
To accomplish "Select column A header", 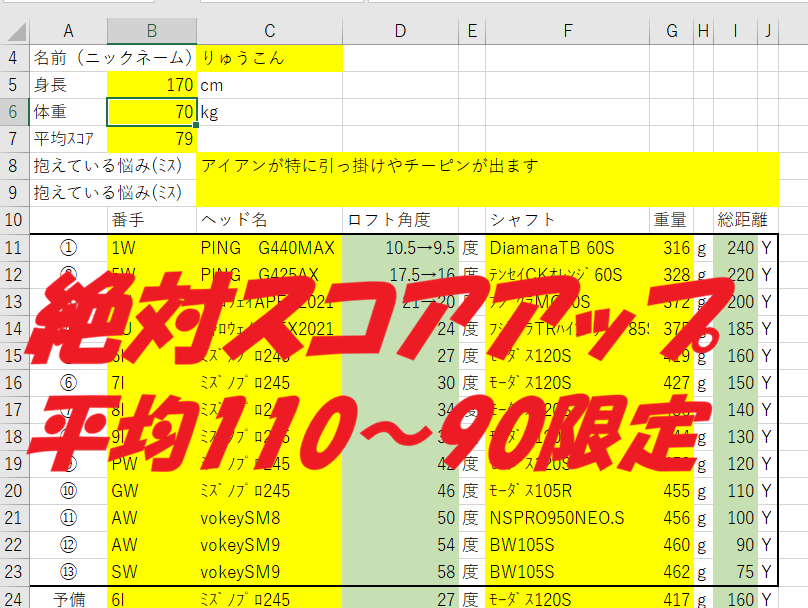I will pos(69,31).
